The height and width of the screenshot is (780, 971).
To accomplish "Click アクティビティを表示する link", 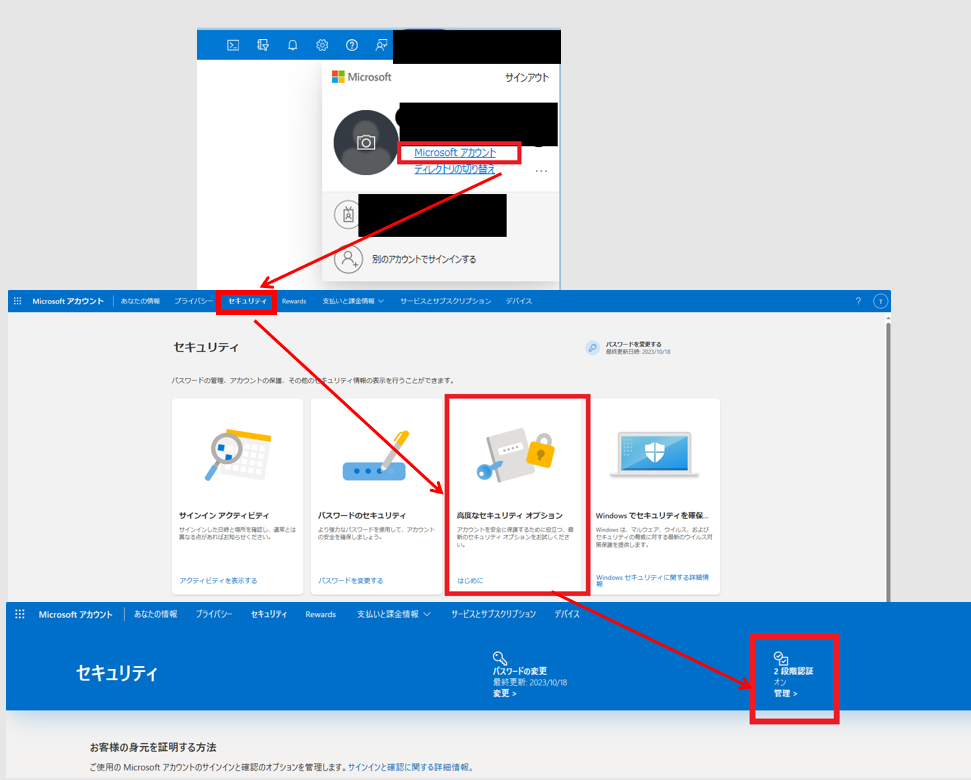I will click(218, 581).
